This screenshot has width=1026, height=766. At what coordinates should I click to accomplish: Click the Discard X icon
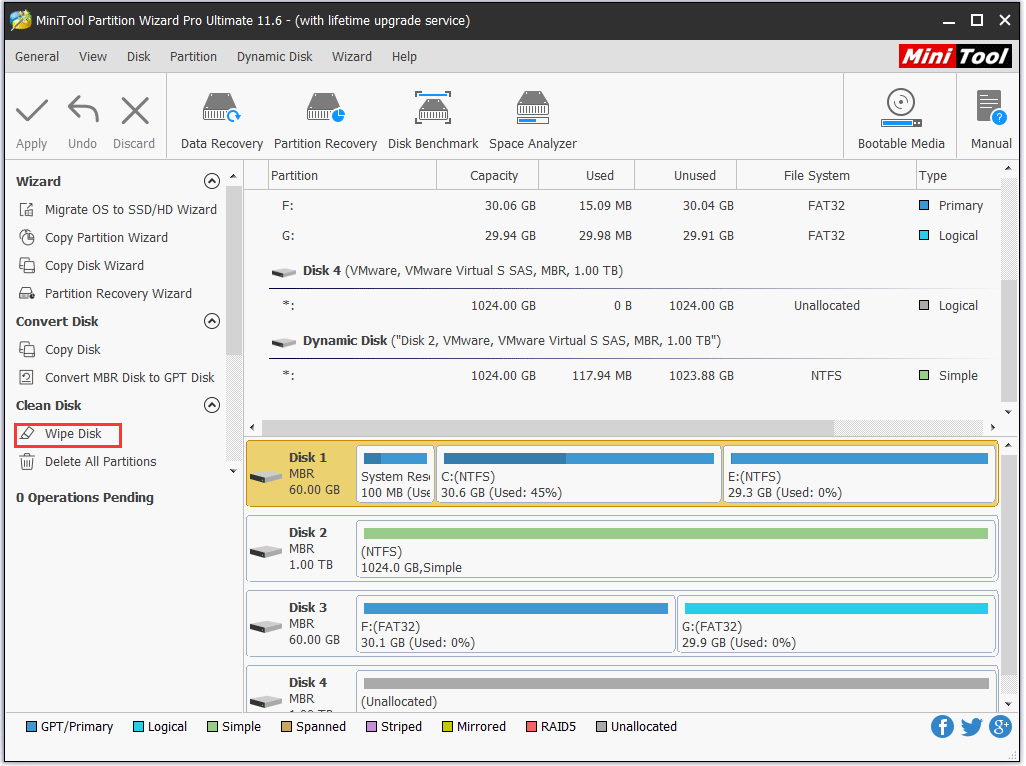click(135, 111)
